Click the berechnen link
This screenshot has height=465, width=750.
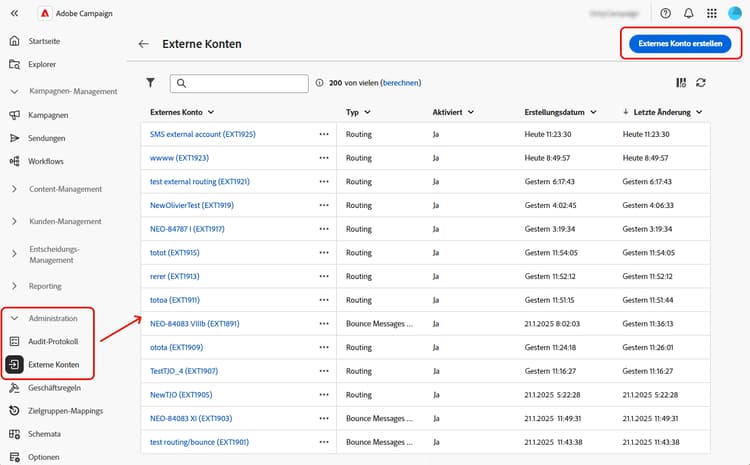399,83
